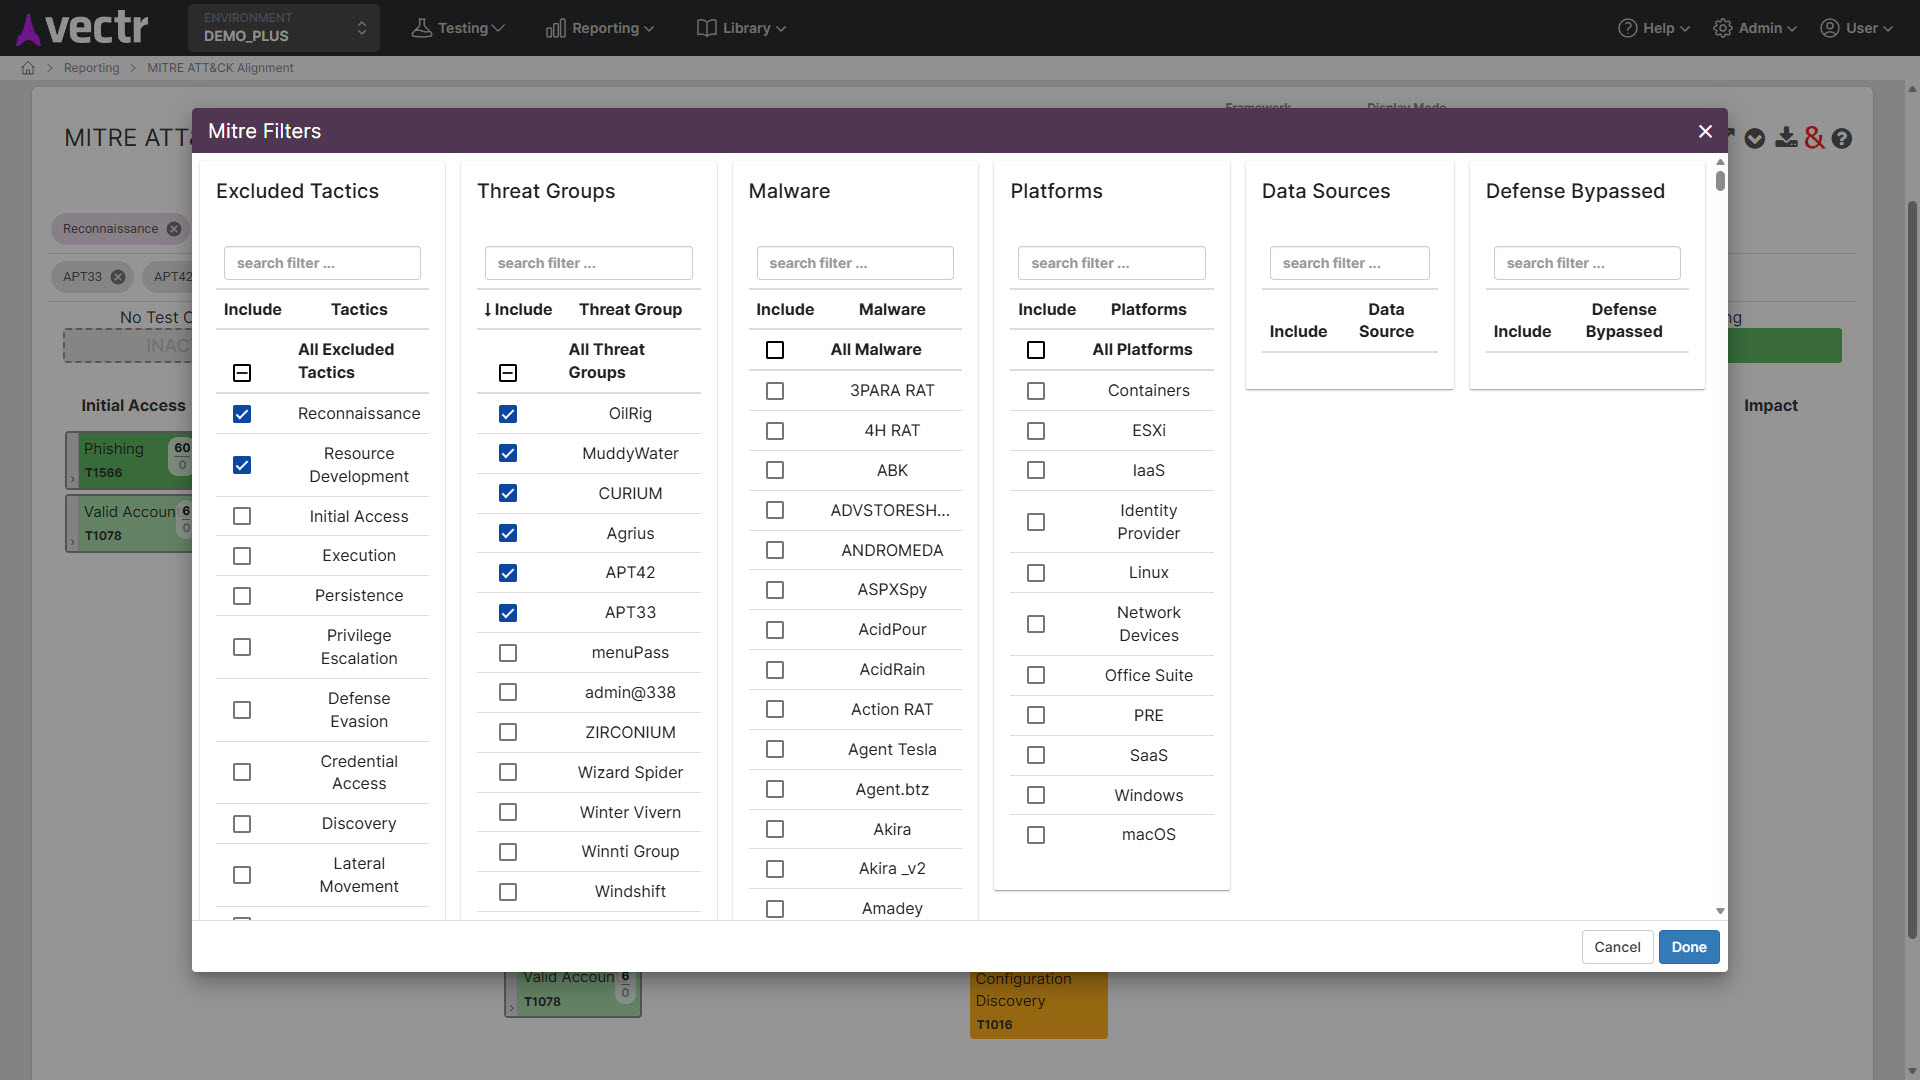Remove the APT33 filter chip
Viewport: 1920px width, 1080px height.
click(118, 277)
